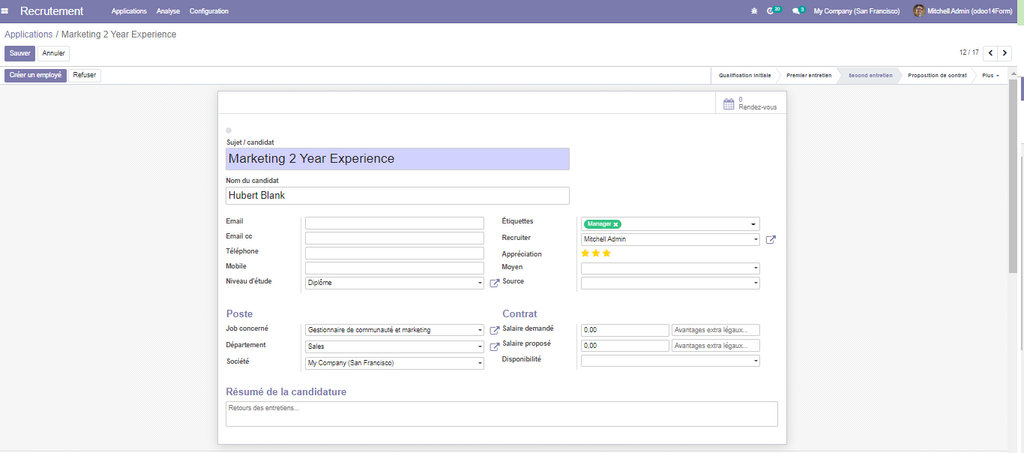Set appreciation to the third star
This screenshot has width=1024, height=453.
point(607,254)
